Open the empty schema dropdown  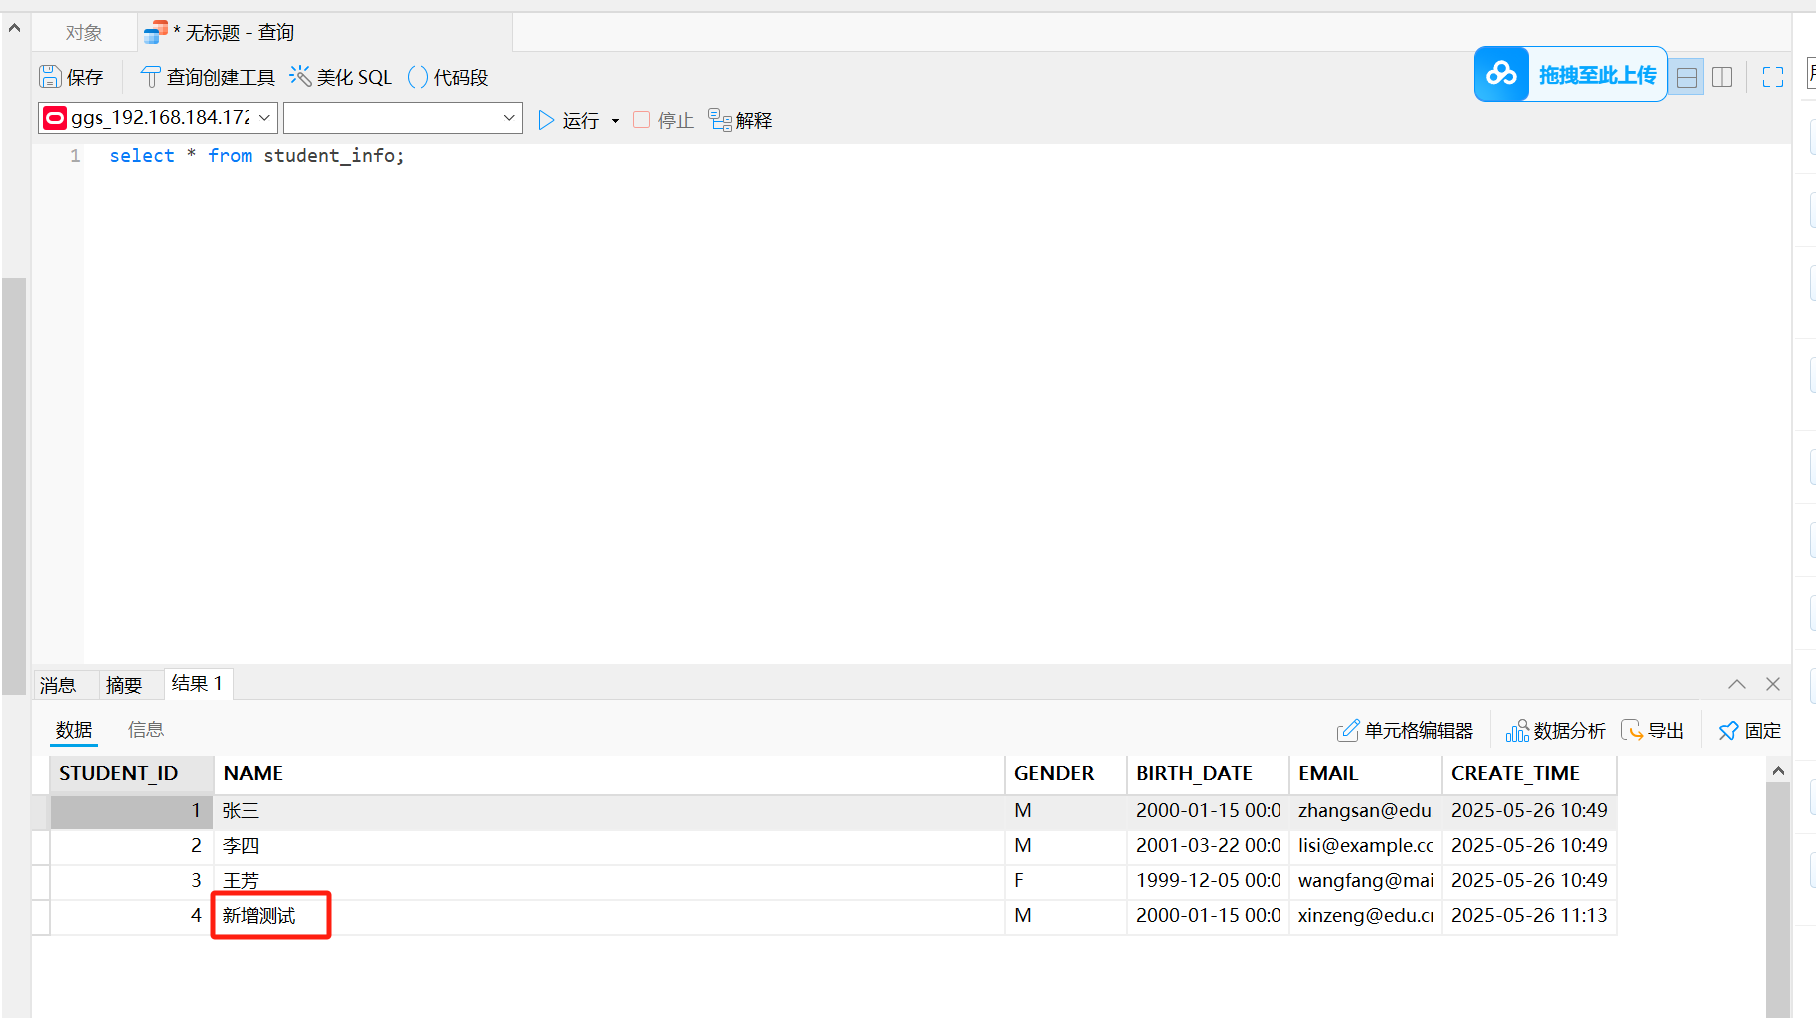[403, 118]
